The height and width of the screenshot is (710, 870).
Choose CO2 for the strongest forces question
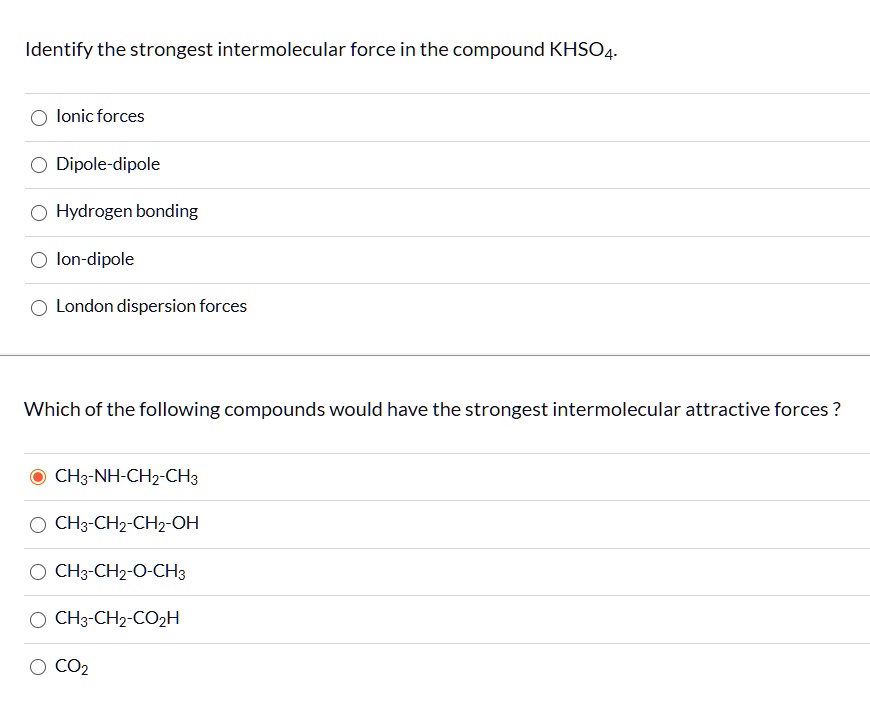pyautogui.click(x=38, y=666)
